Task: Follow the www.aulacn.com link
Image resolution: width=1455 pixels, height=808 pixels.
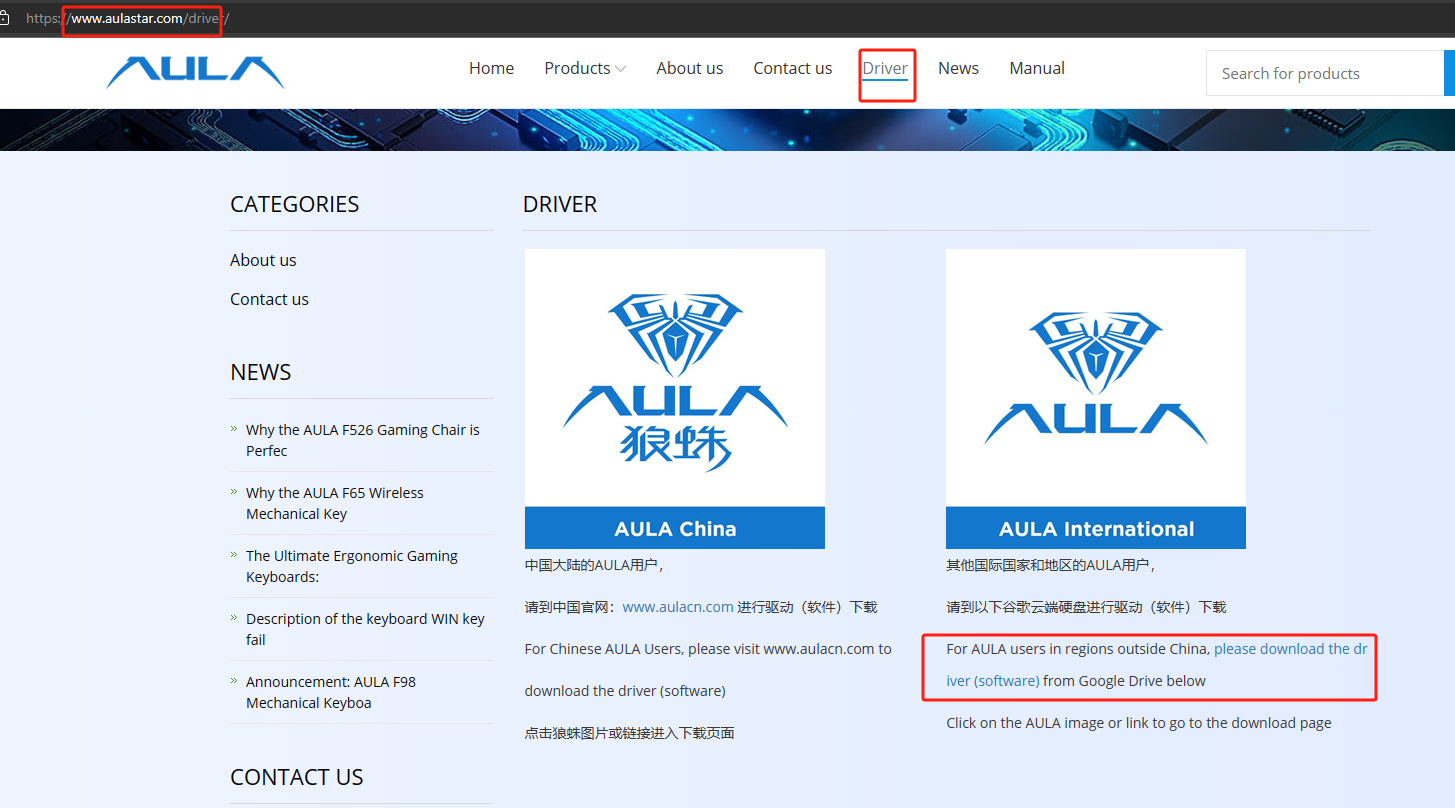Action: pyautogui.click(x=678, y=607)
